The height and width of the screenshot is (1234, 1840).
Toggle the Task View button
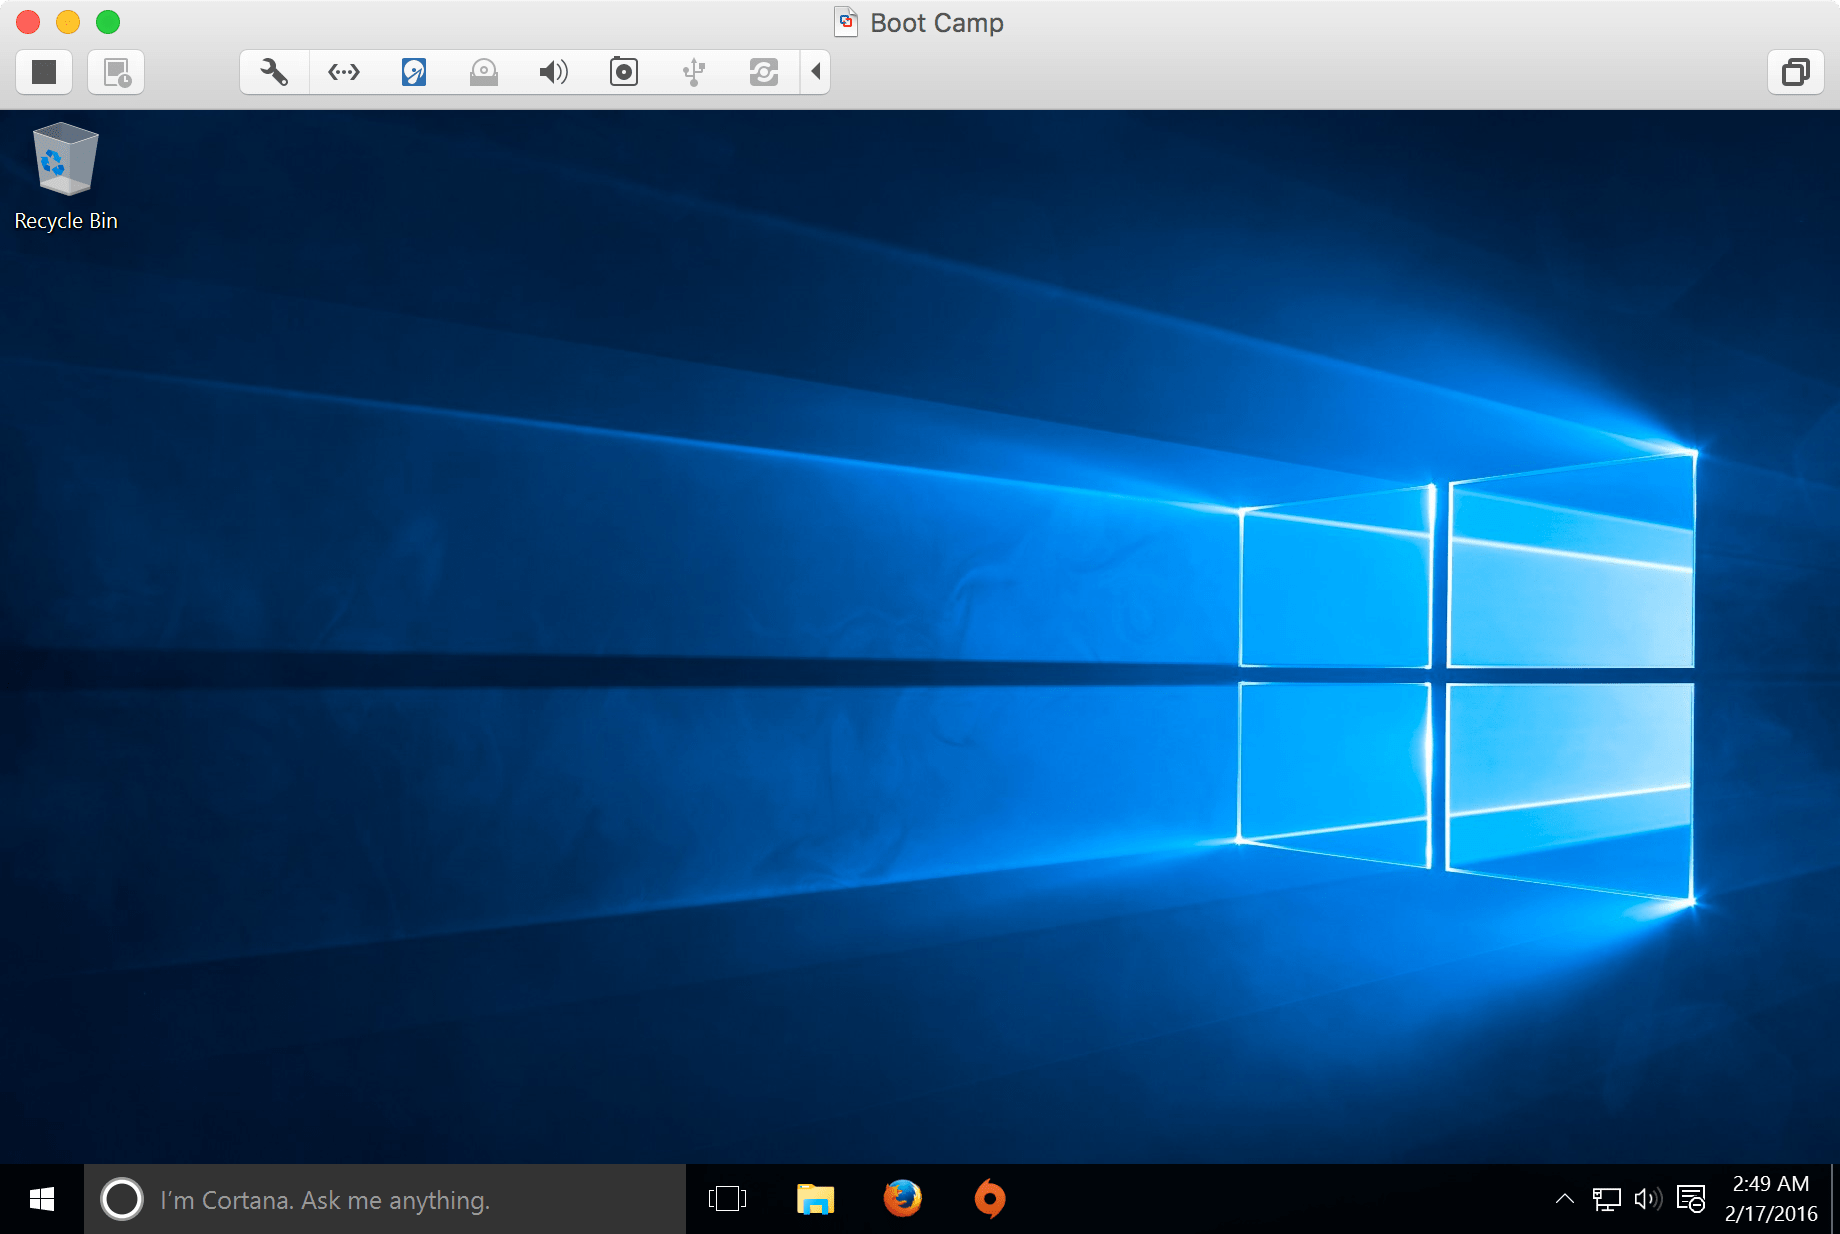click(x=727, y=1199)
